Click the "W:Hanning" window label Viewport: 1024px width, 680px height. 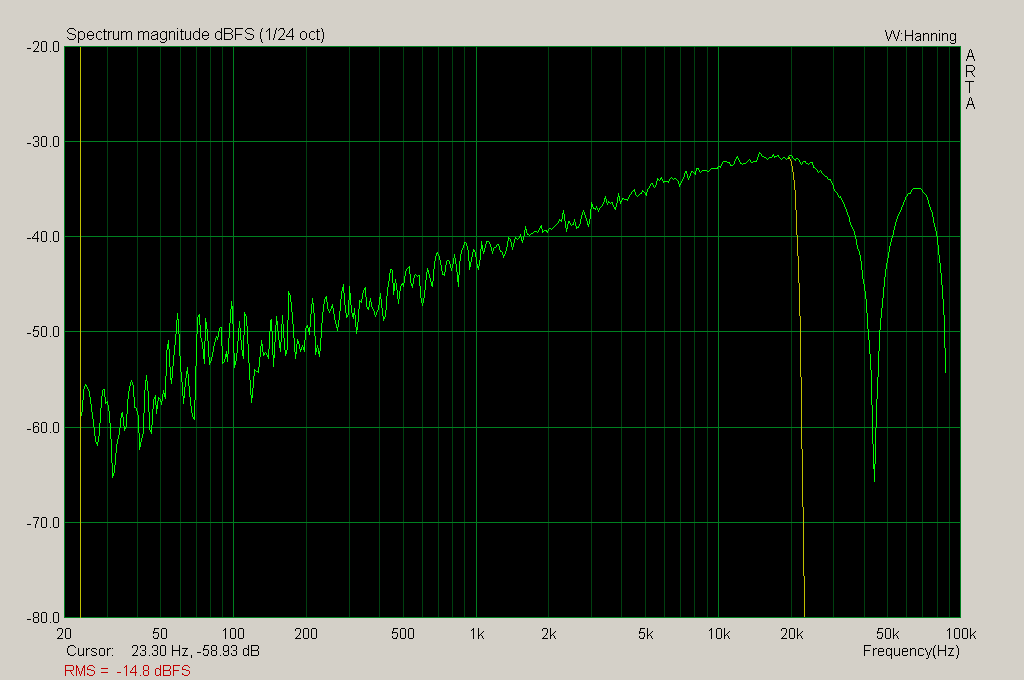pyautogui.click(x=920, y=36)
